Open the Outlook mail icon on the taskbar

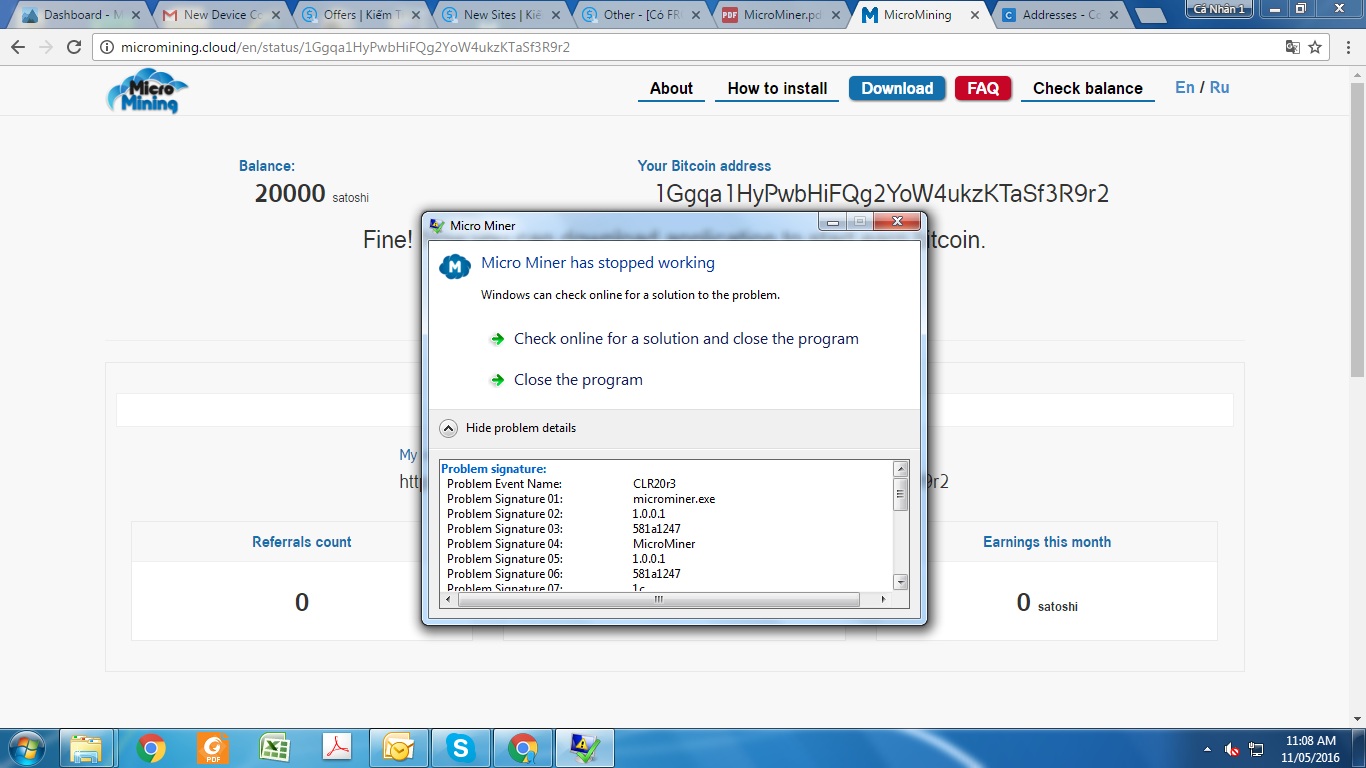click(399, 748)
